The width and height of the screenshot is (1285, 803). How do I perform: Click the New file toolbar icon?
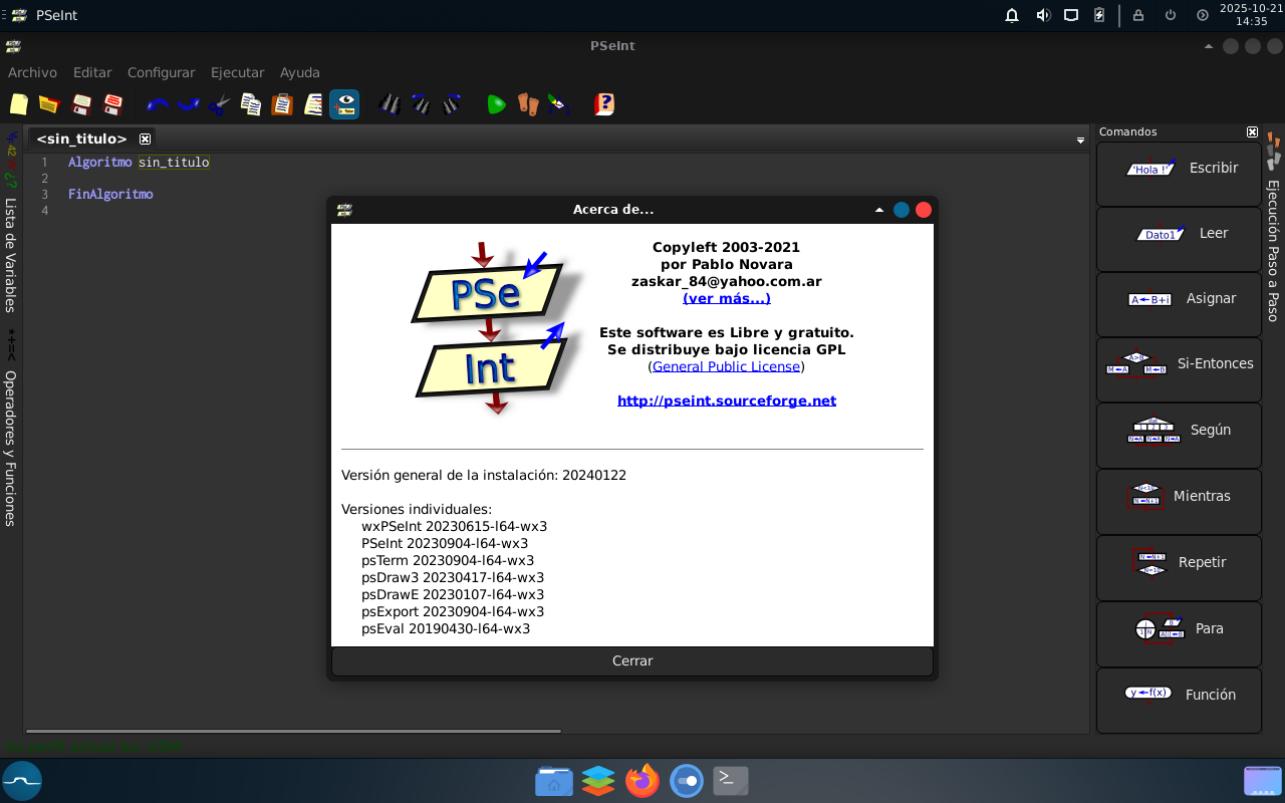(x=19, y=104)
